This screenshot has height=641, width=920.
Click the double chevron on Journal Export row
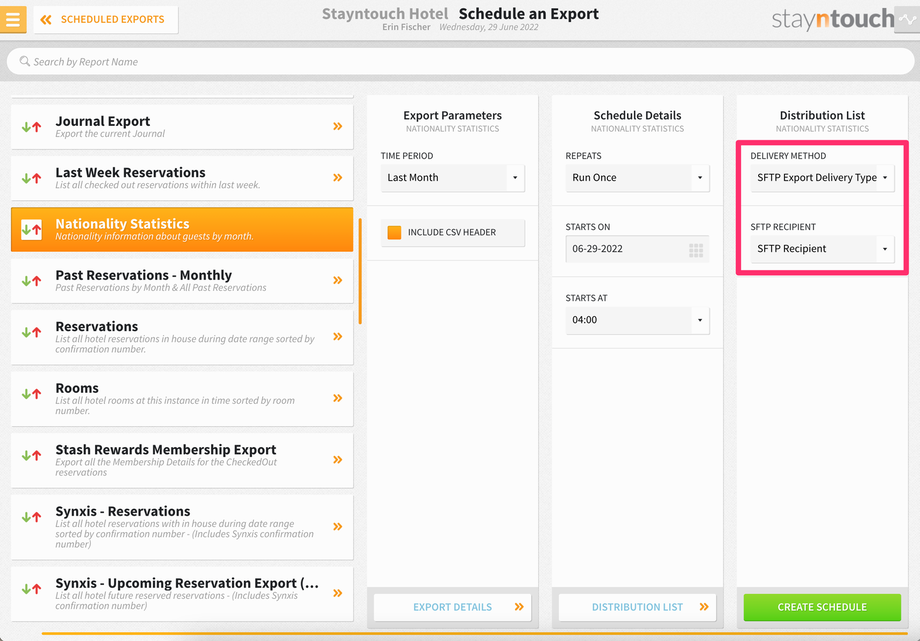tap(338, 126)
